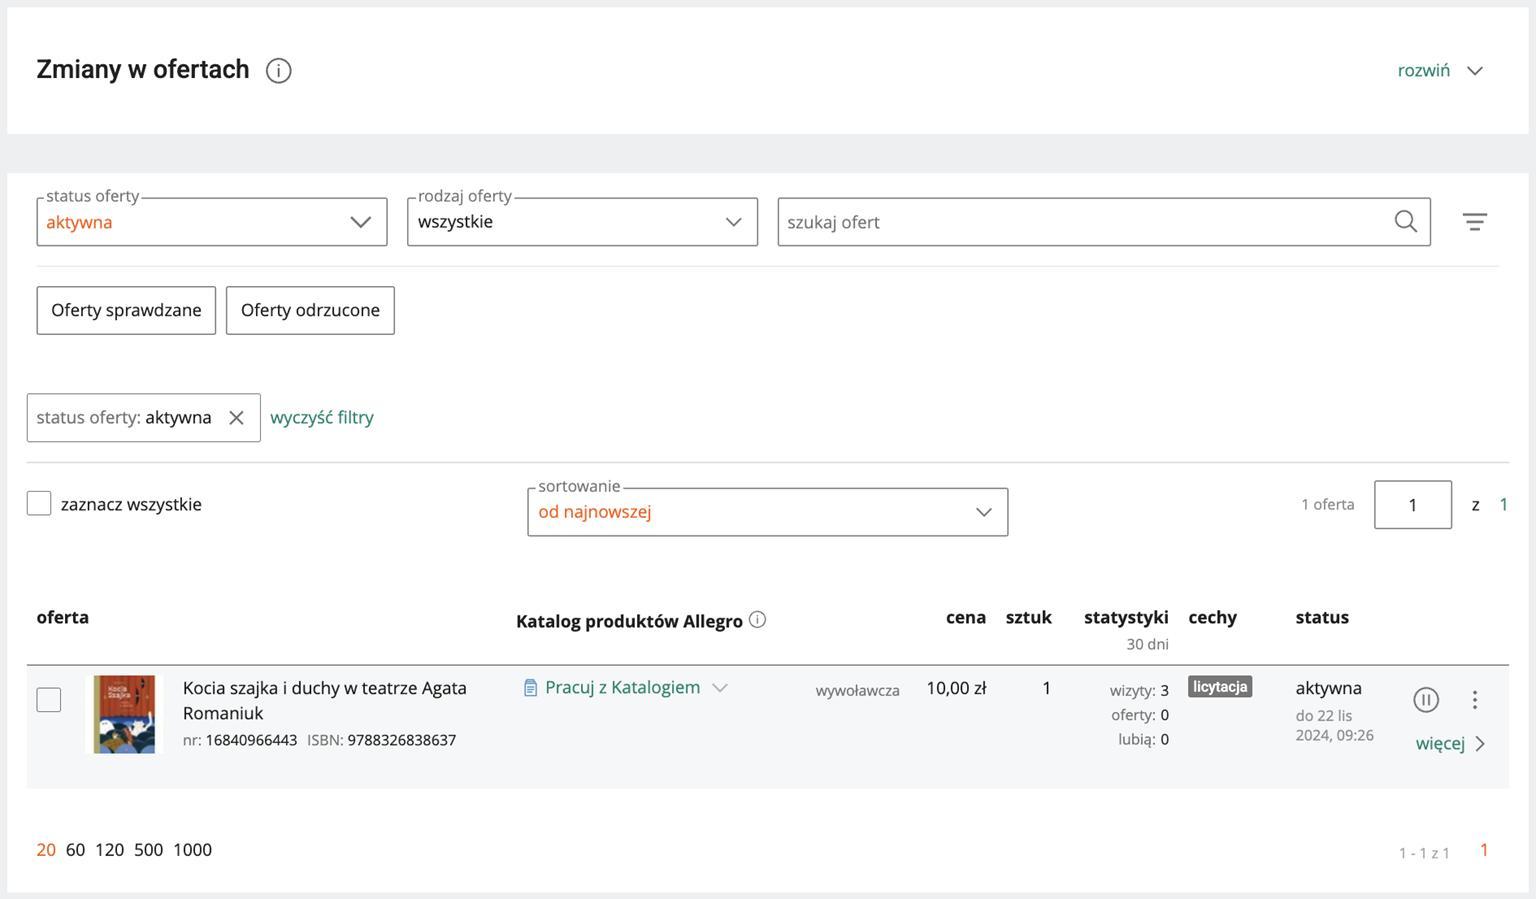Open the sortowanie dropdown
1536x899 pixels.
click(767, 512)
